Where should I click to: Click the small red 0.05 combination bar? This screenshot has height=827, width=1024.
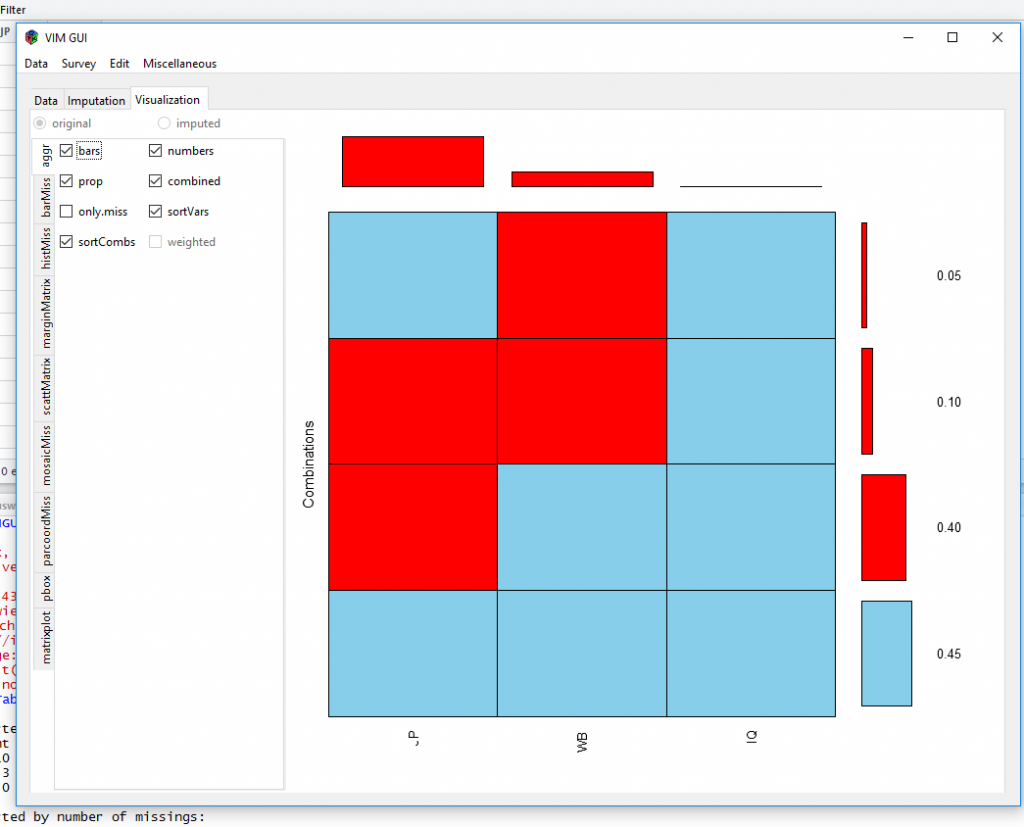(x=864, y=275)
